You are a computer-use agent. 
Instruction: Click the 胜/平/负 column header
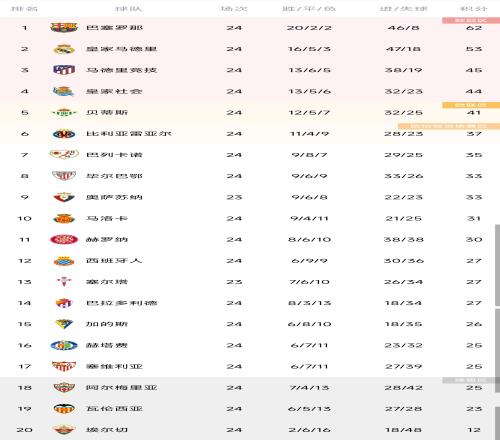point(309,8)
